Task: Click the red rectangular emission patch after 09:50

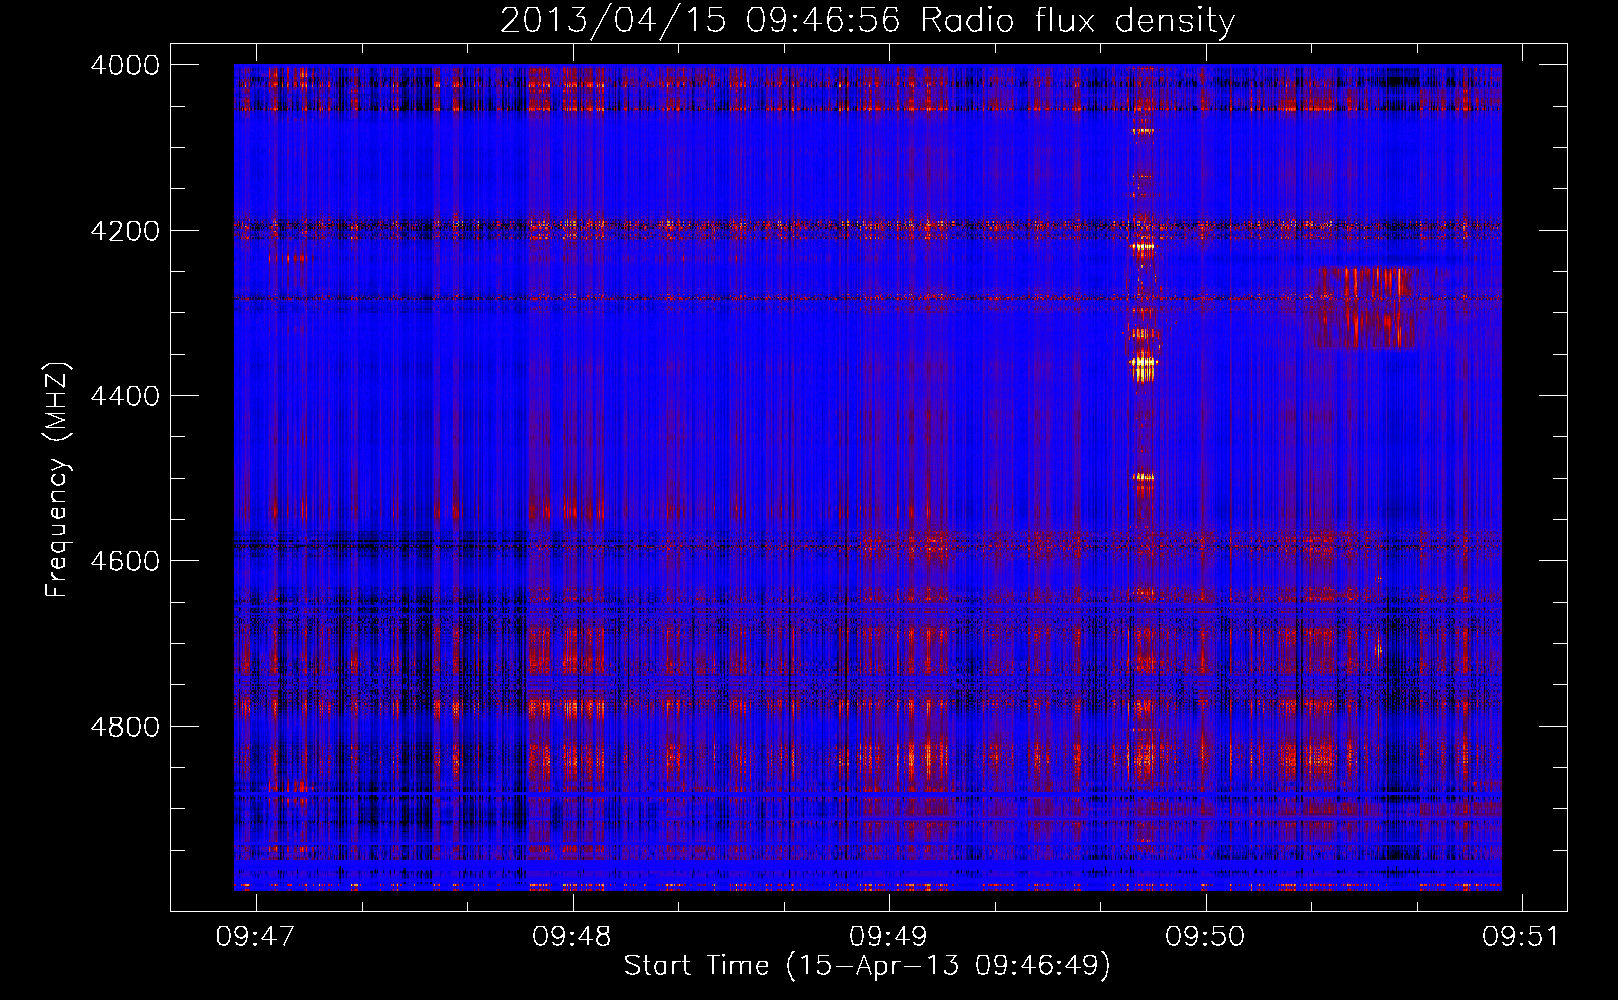Action: click(1362, 307)
